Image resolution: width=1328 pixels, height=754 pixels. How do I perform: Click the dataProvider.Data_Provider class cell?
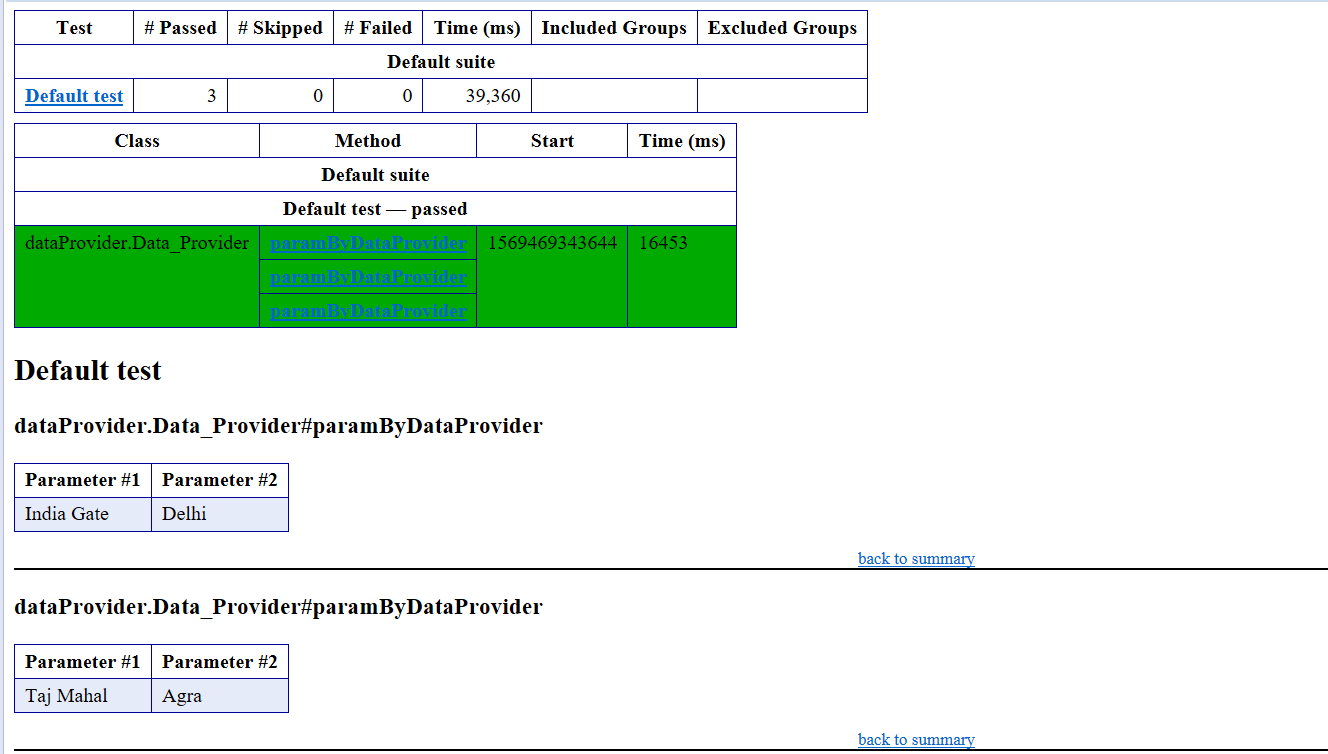[x=136, y=242]
